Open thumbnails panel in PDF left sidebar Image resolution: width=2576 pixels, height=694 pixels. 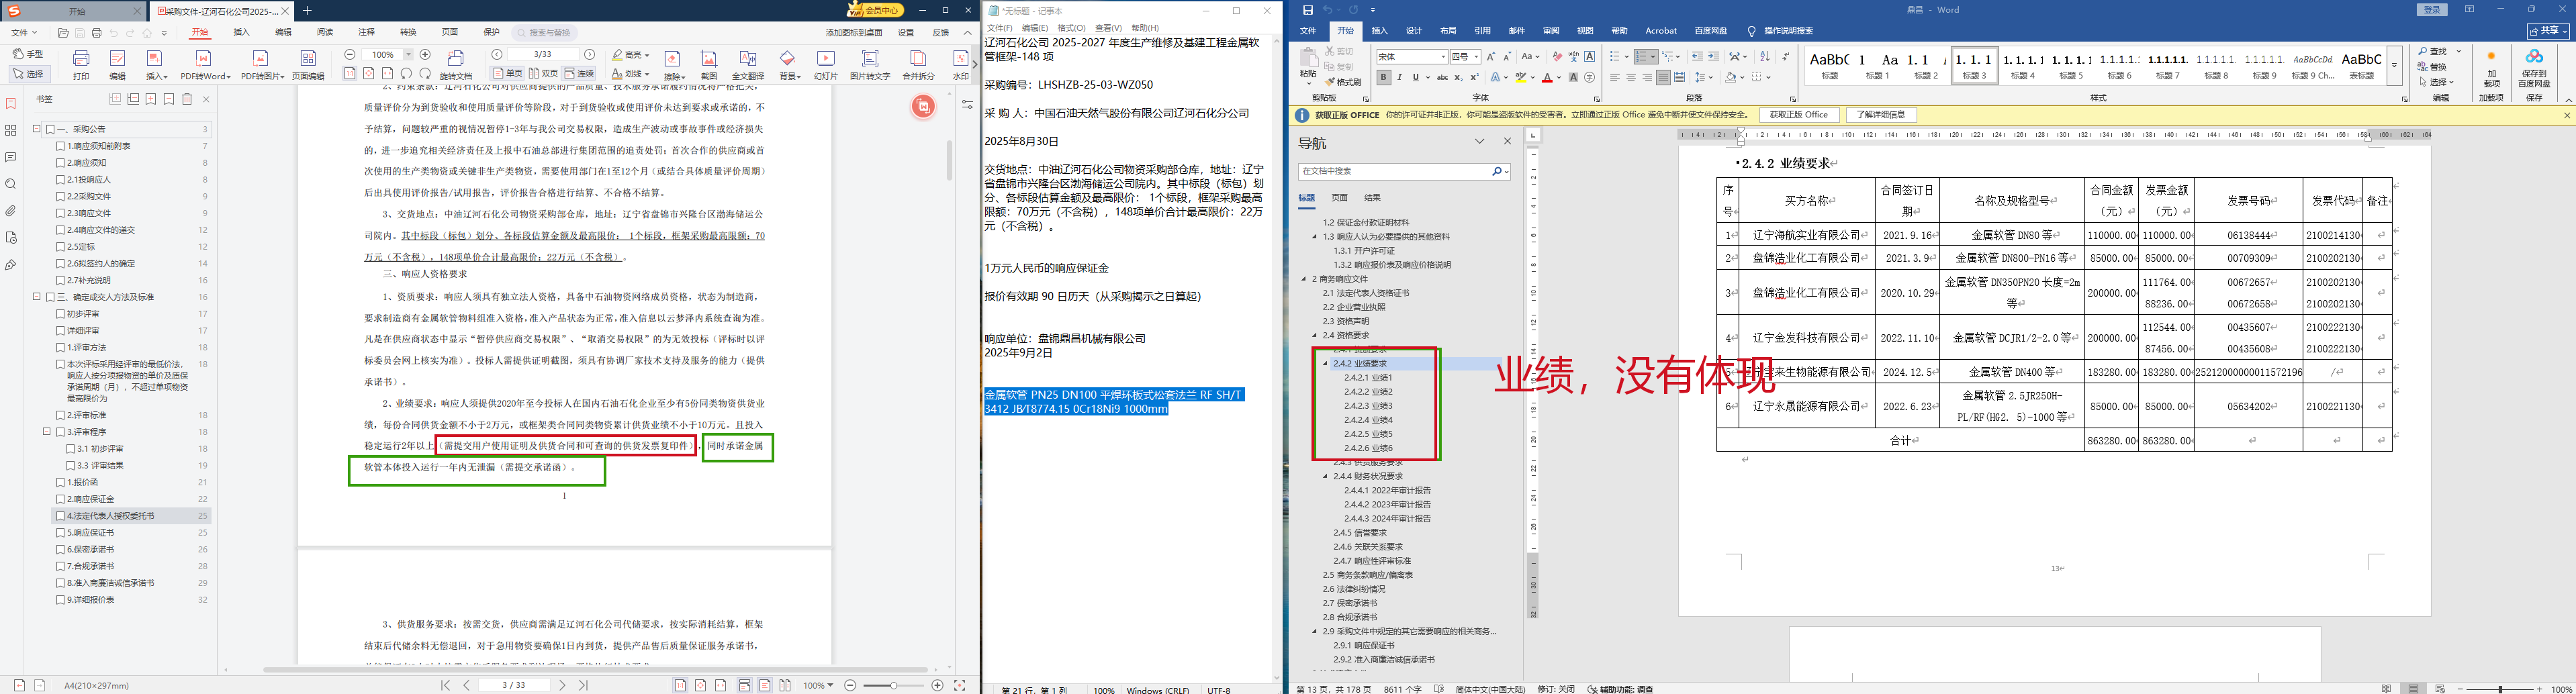11,130
